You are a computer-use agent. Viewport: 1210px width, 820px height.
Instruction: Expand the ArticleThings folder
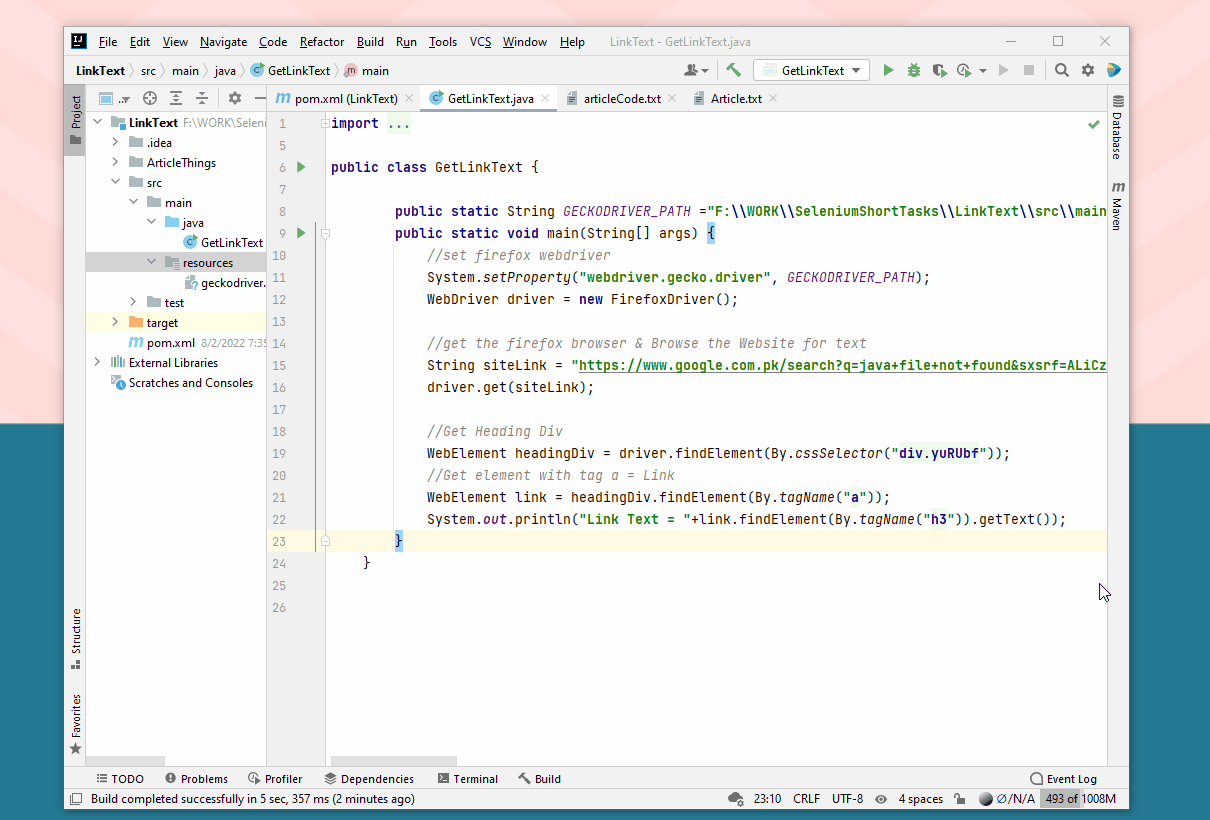tap(116, 162)
